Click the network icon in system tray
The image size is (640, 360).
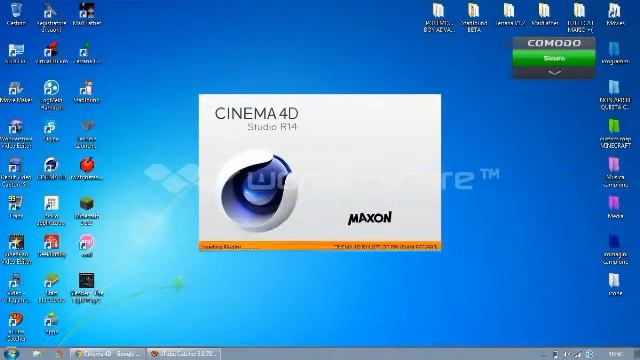(578, 354)
